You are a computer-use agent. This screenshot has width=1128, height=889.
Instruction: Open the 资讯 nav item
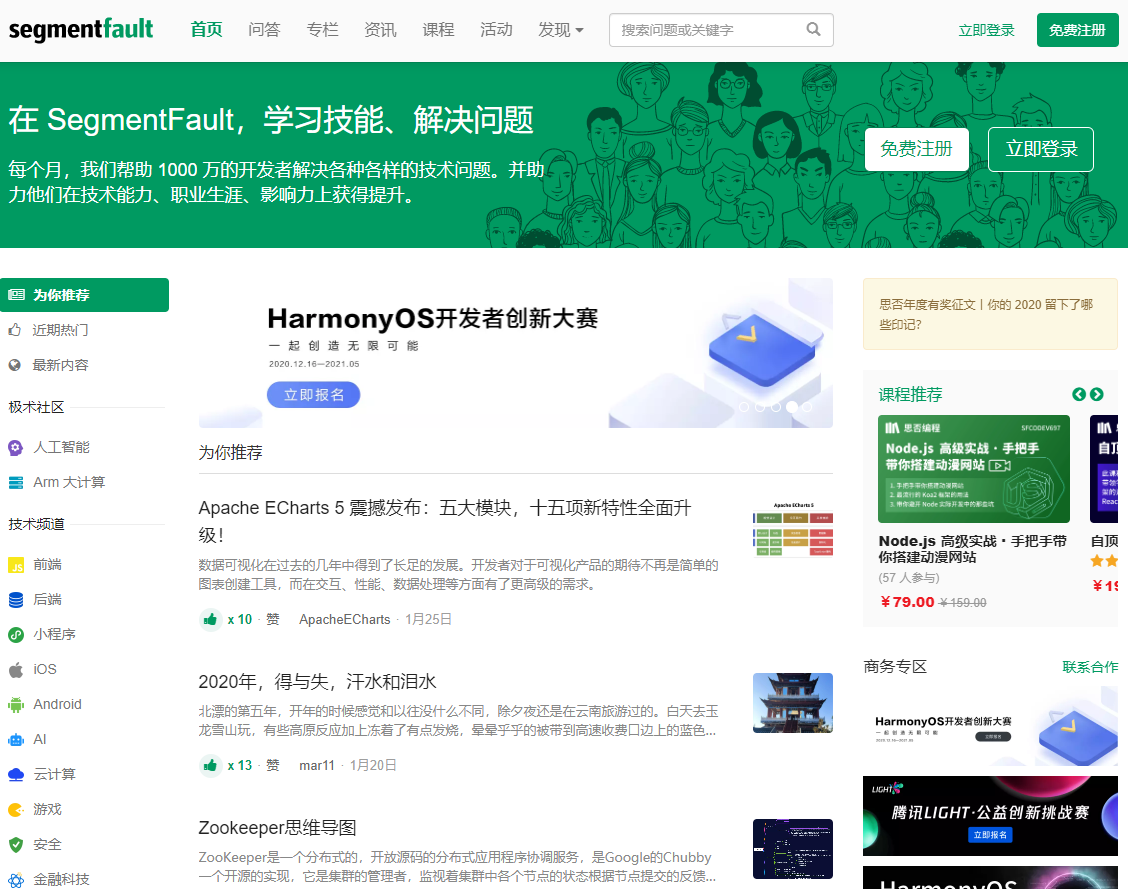coord(380,29)
